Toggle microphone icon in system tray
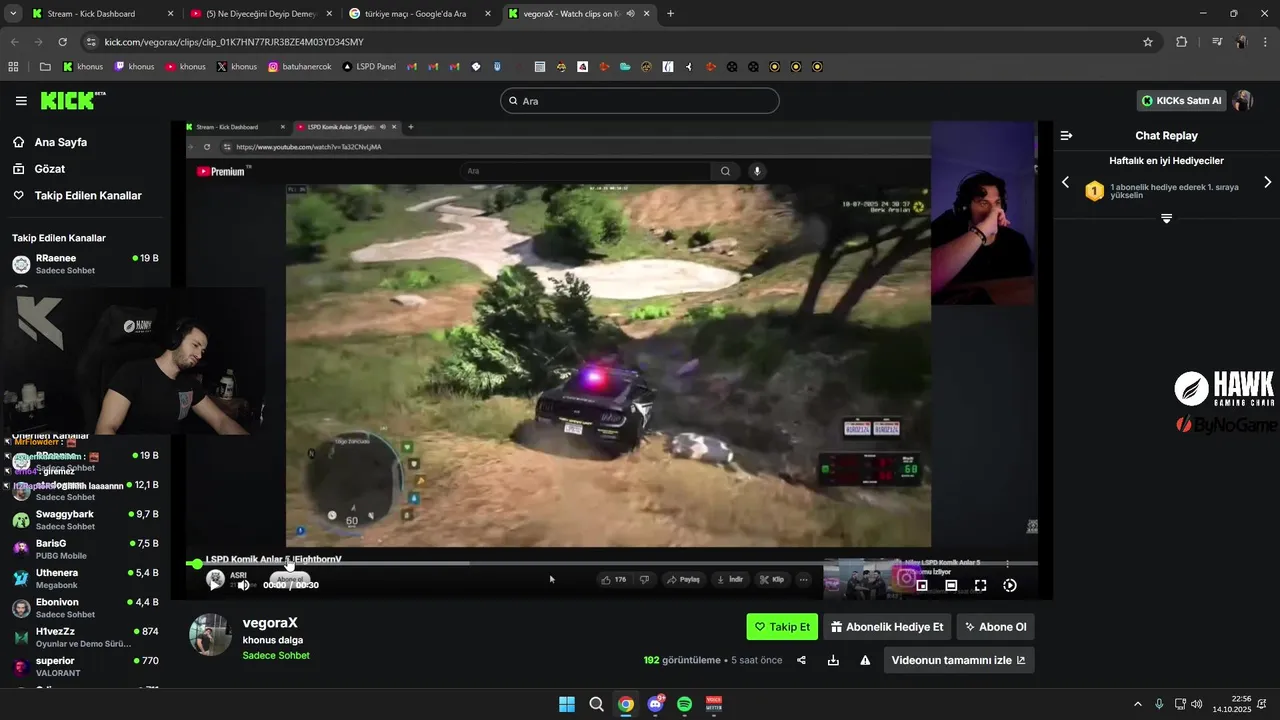This screenshot has height=720, width=1280. (x=1159, y=704)
